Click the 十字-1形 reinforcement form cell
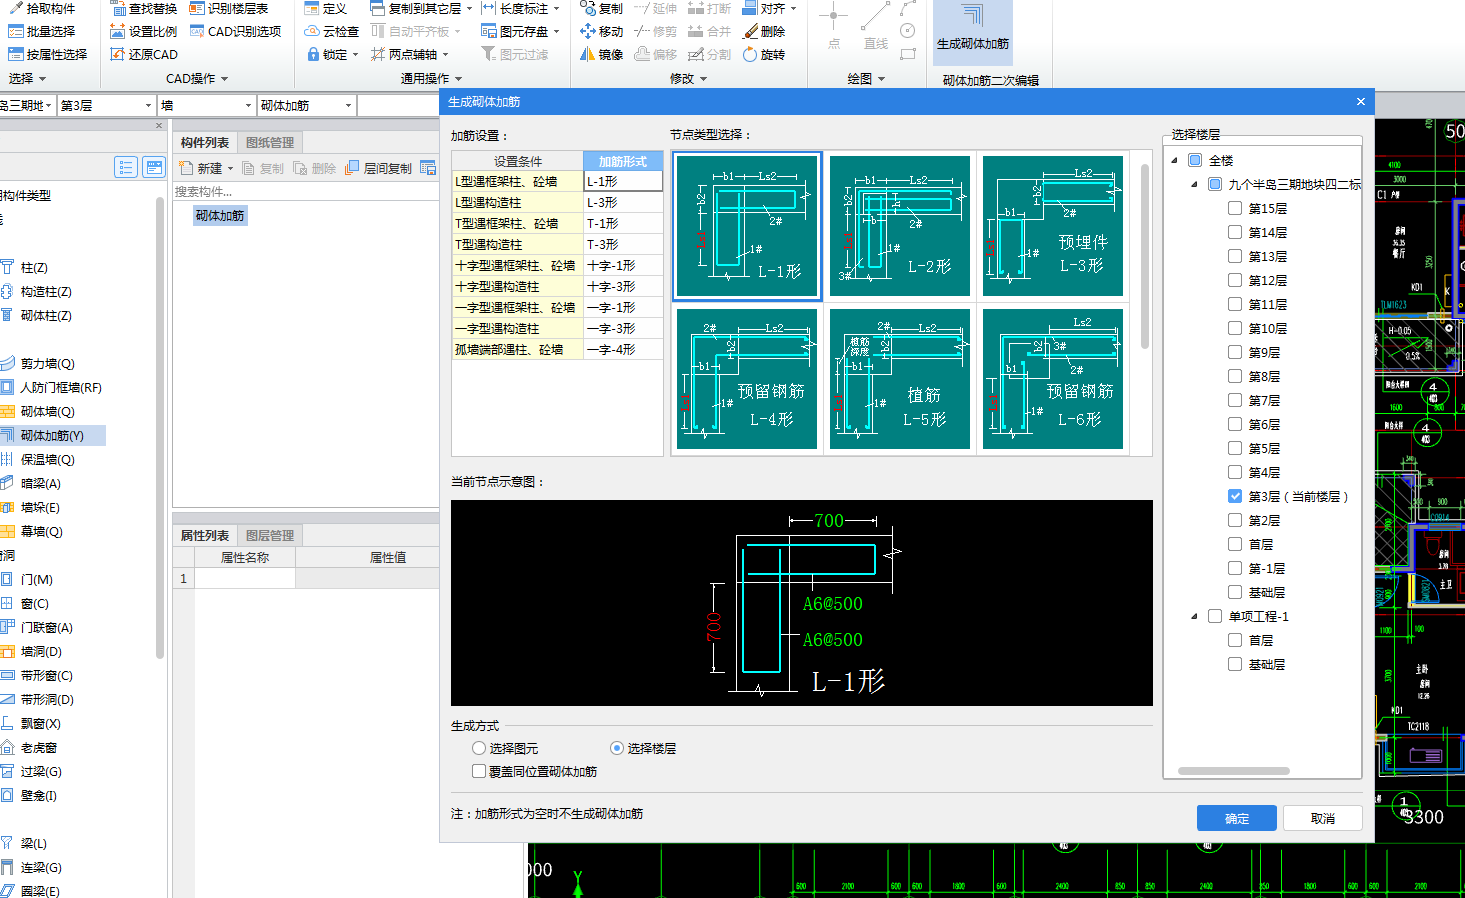The height and width of the screenshot is (898, 1465). [623, 265]
